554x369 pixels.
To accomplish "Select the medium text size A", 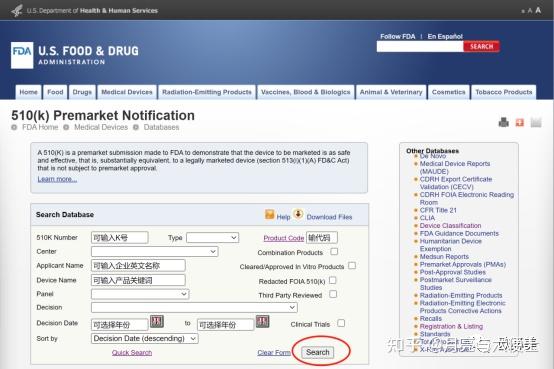I will click(530, 11).
